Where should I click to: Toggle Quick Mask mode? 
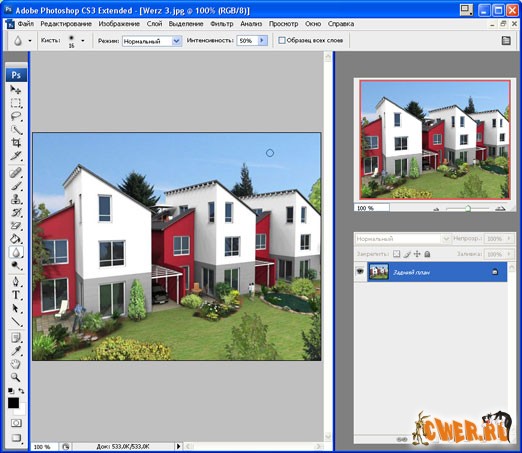pyautogui.click(x=16, y=423)
